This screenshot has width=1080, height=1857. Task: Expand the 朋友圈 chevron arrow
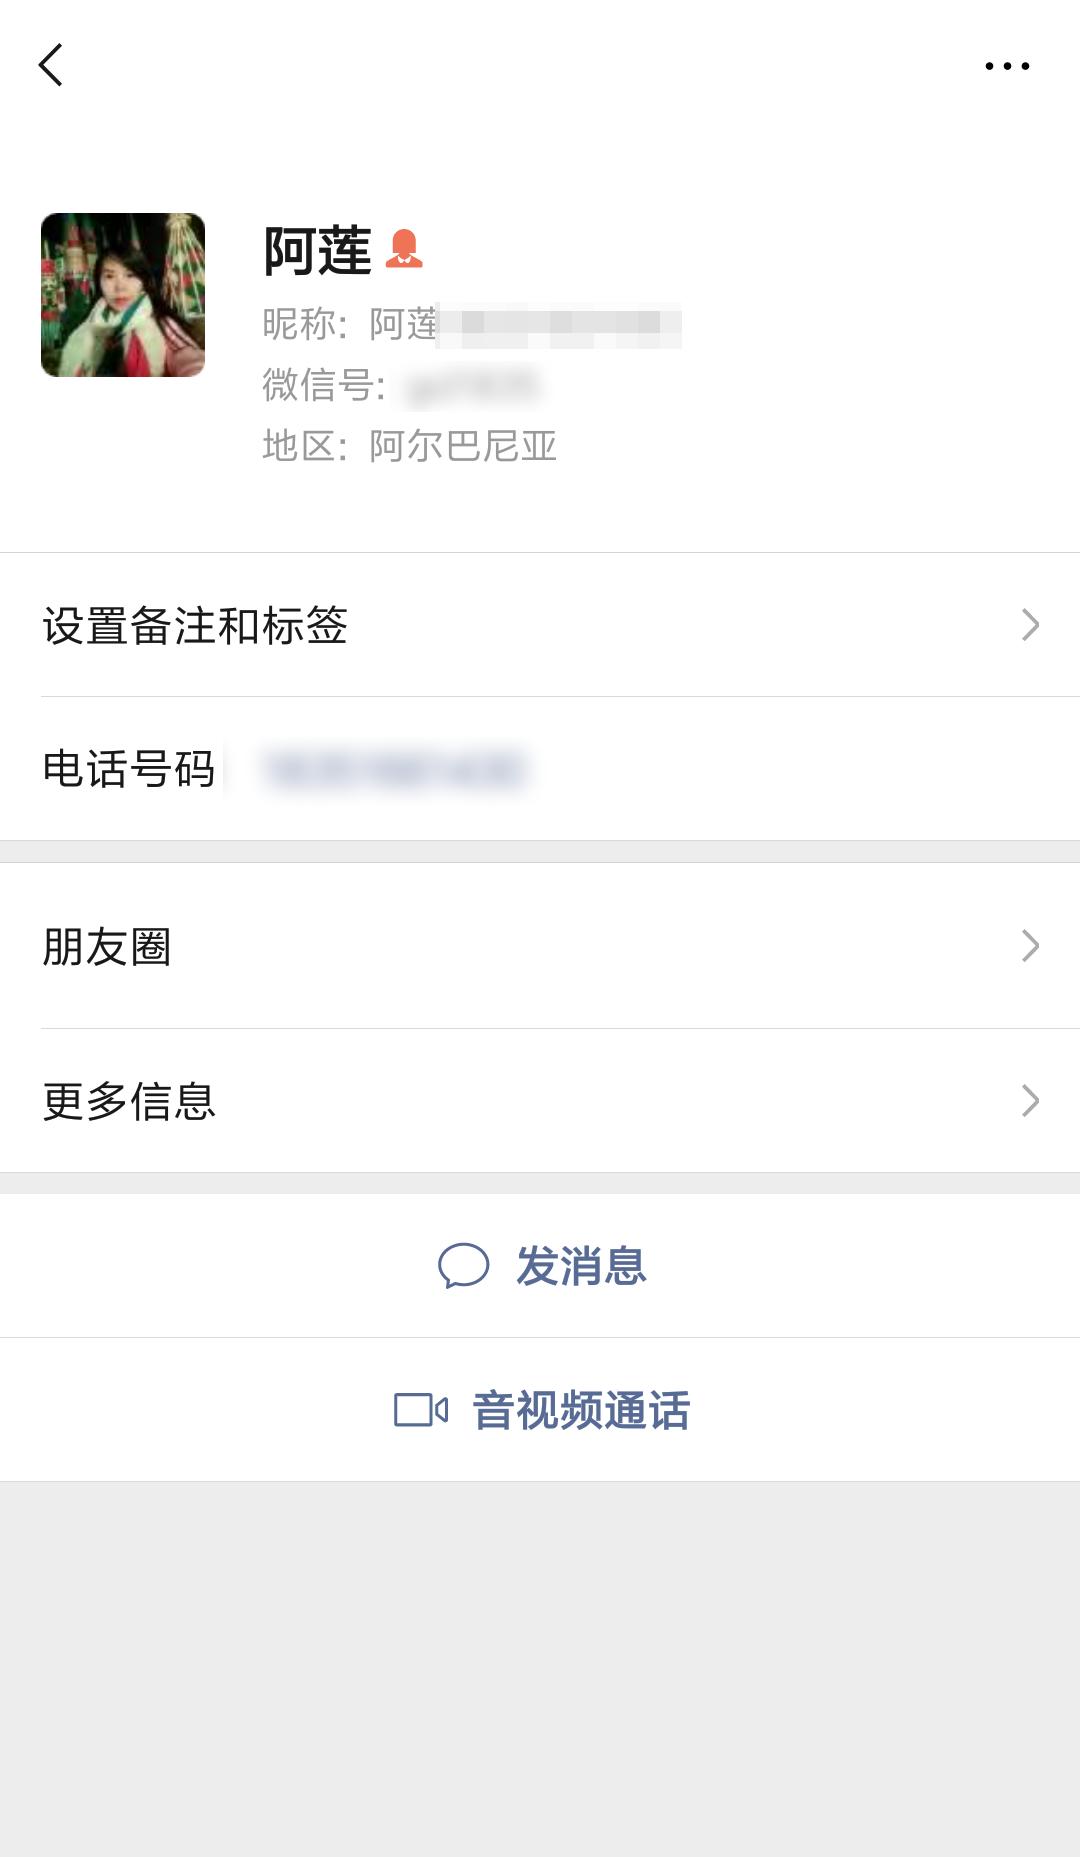(1030, 946)
